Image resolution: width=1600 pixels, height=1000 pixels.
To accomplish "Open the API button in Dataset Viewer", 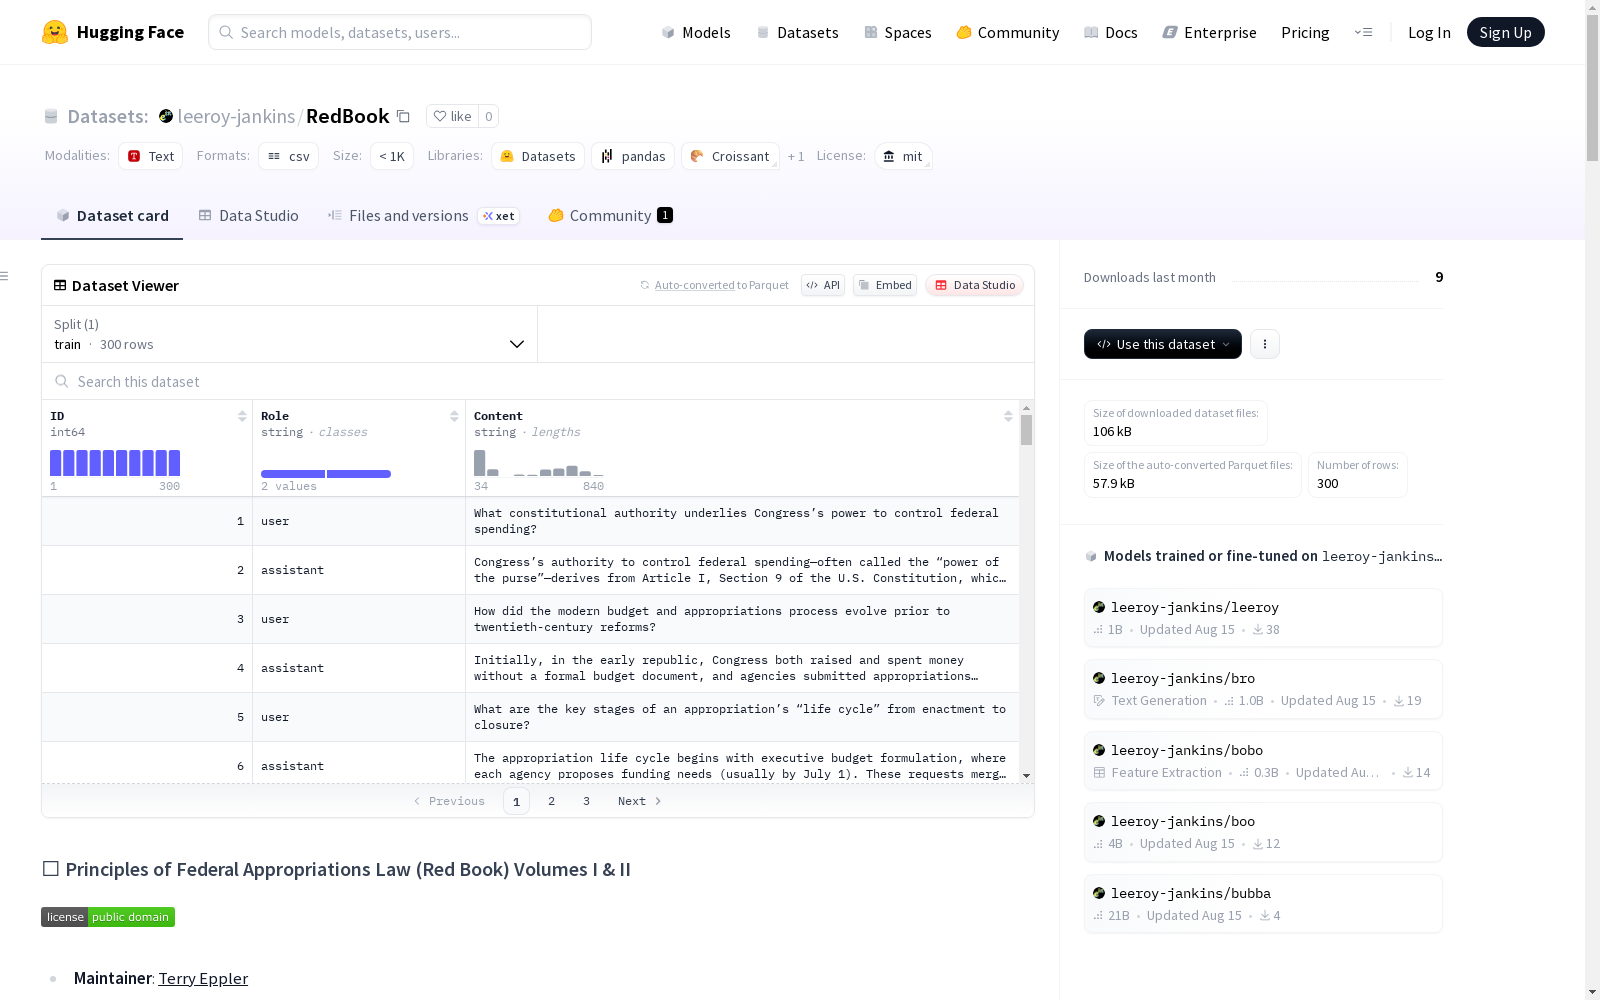I will point(823,285).
